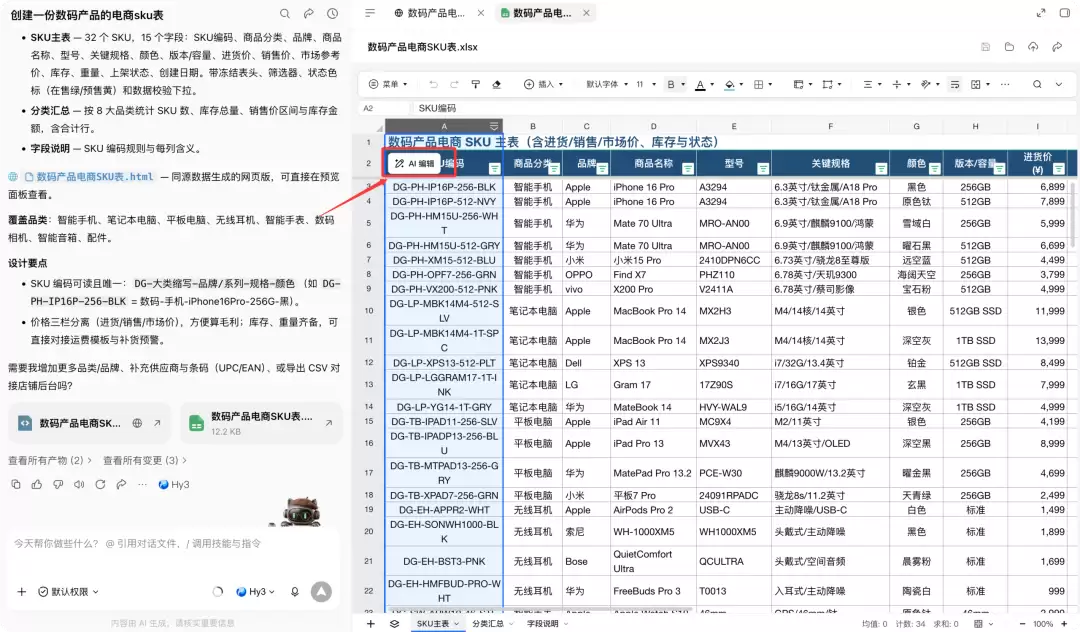The image size is (1080, 632).
Task: Click the formula bar showing SKU编码
Action: (x=744, y=108)
